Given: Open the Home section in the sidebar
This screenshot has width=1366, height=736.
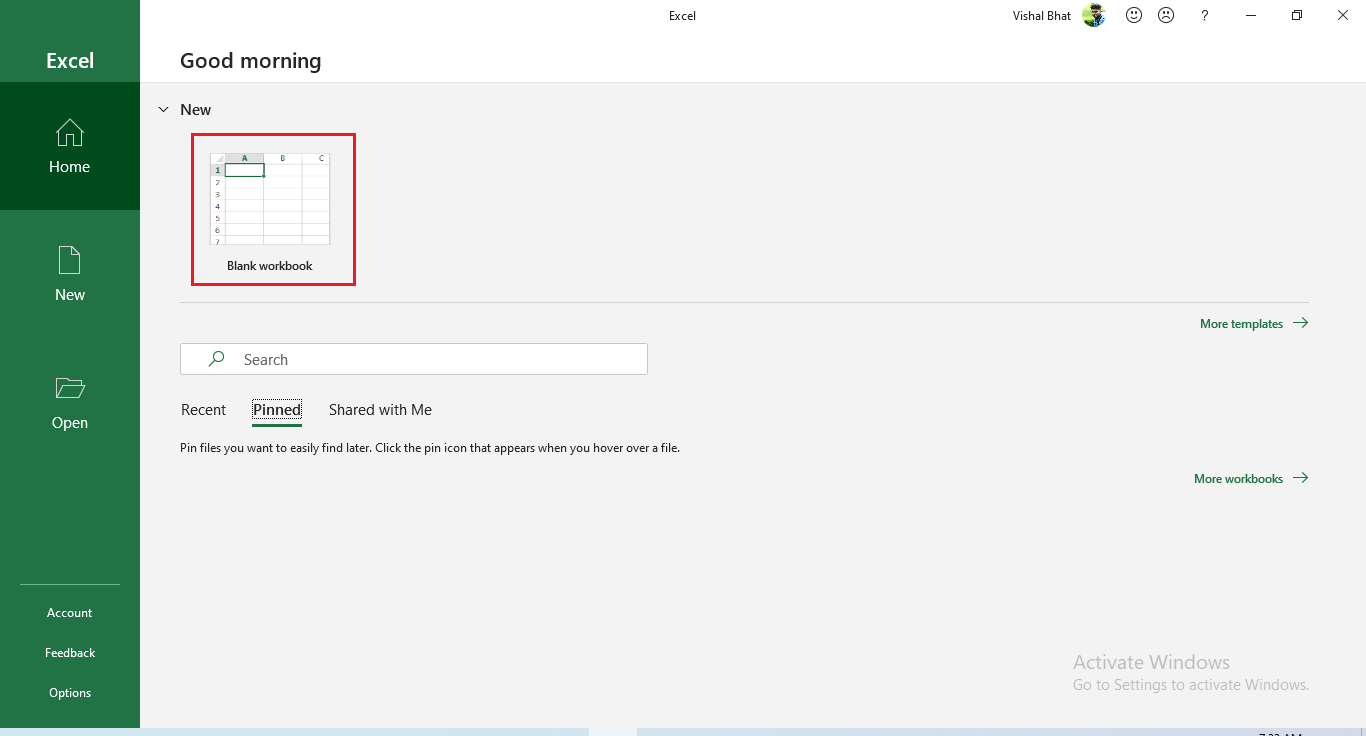Looking at the screenshot, I should pyautogui.click(x=70, y=146).
